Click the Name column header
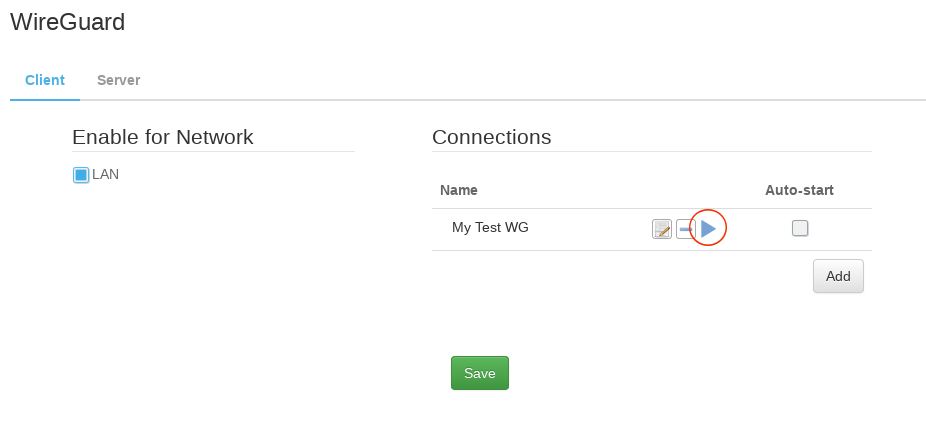 click(459, 190)
